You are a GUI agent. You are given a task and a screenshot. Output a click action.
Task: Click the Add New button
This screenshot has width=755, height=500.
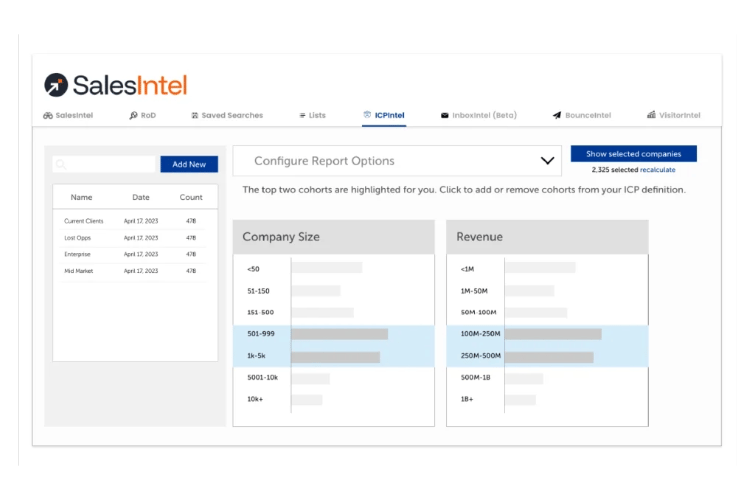189,164
